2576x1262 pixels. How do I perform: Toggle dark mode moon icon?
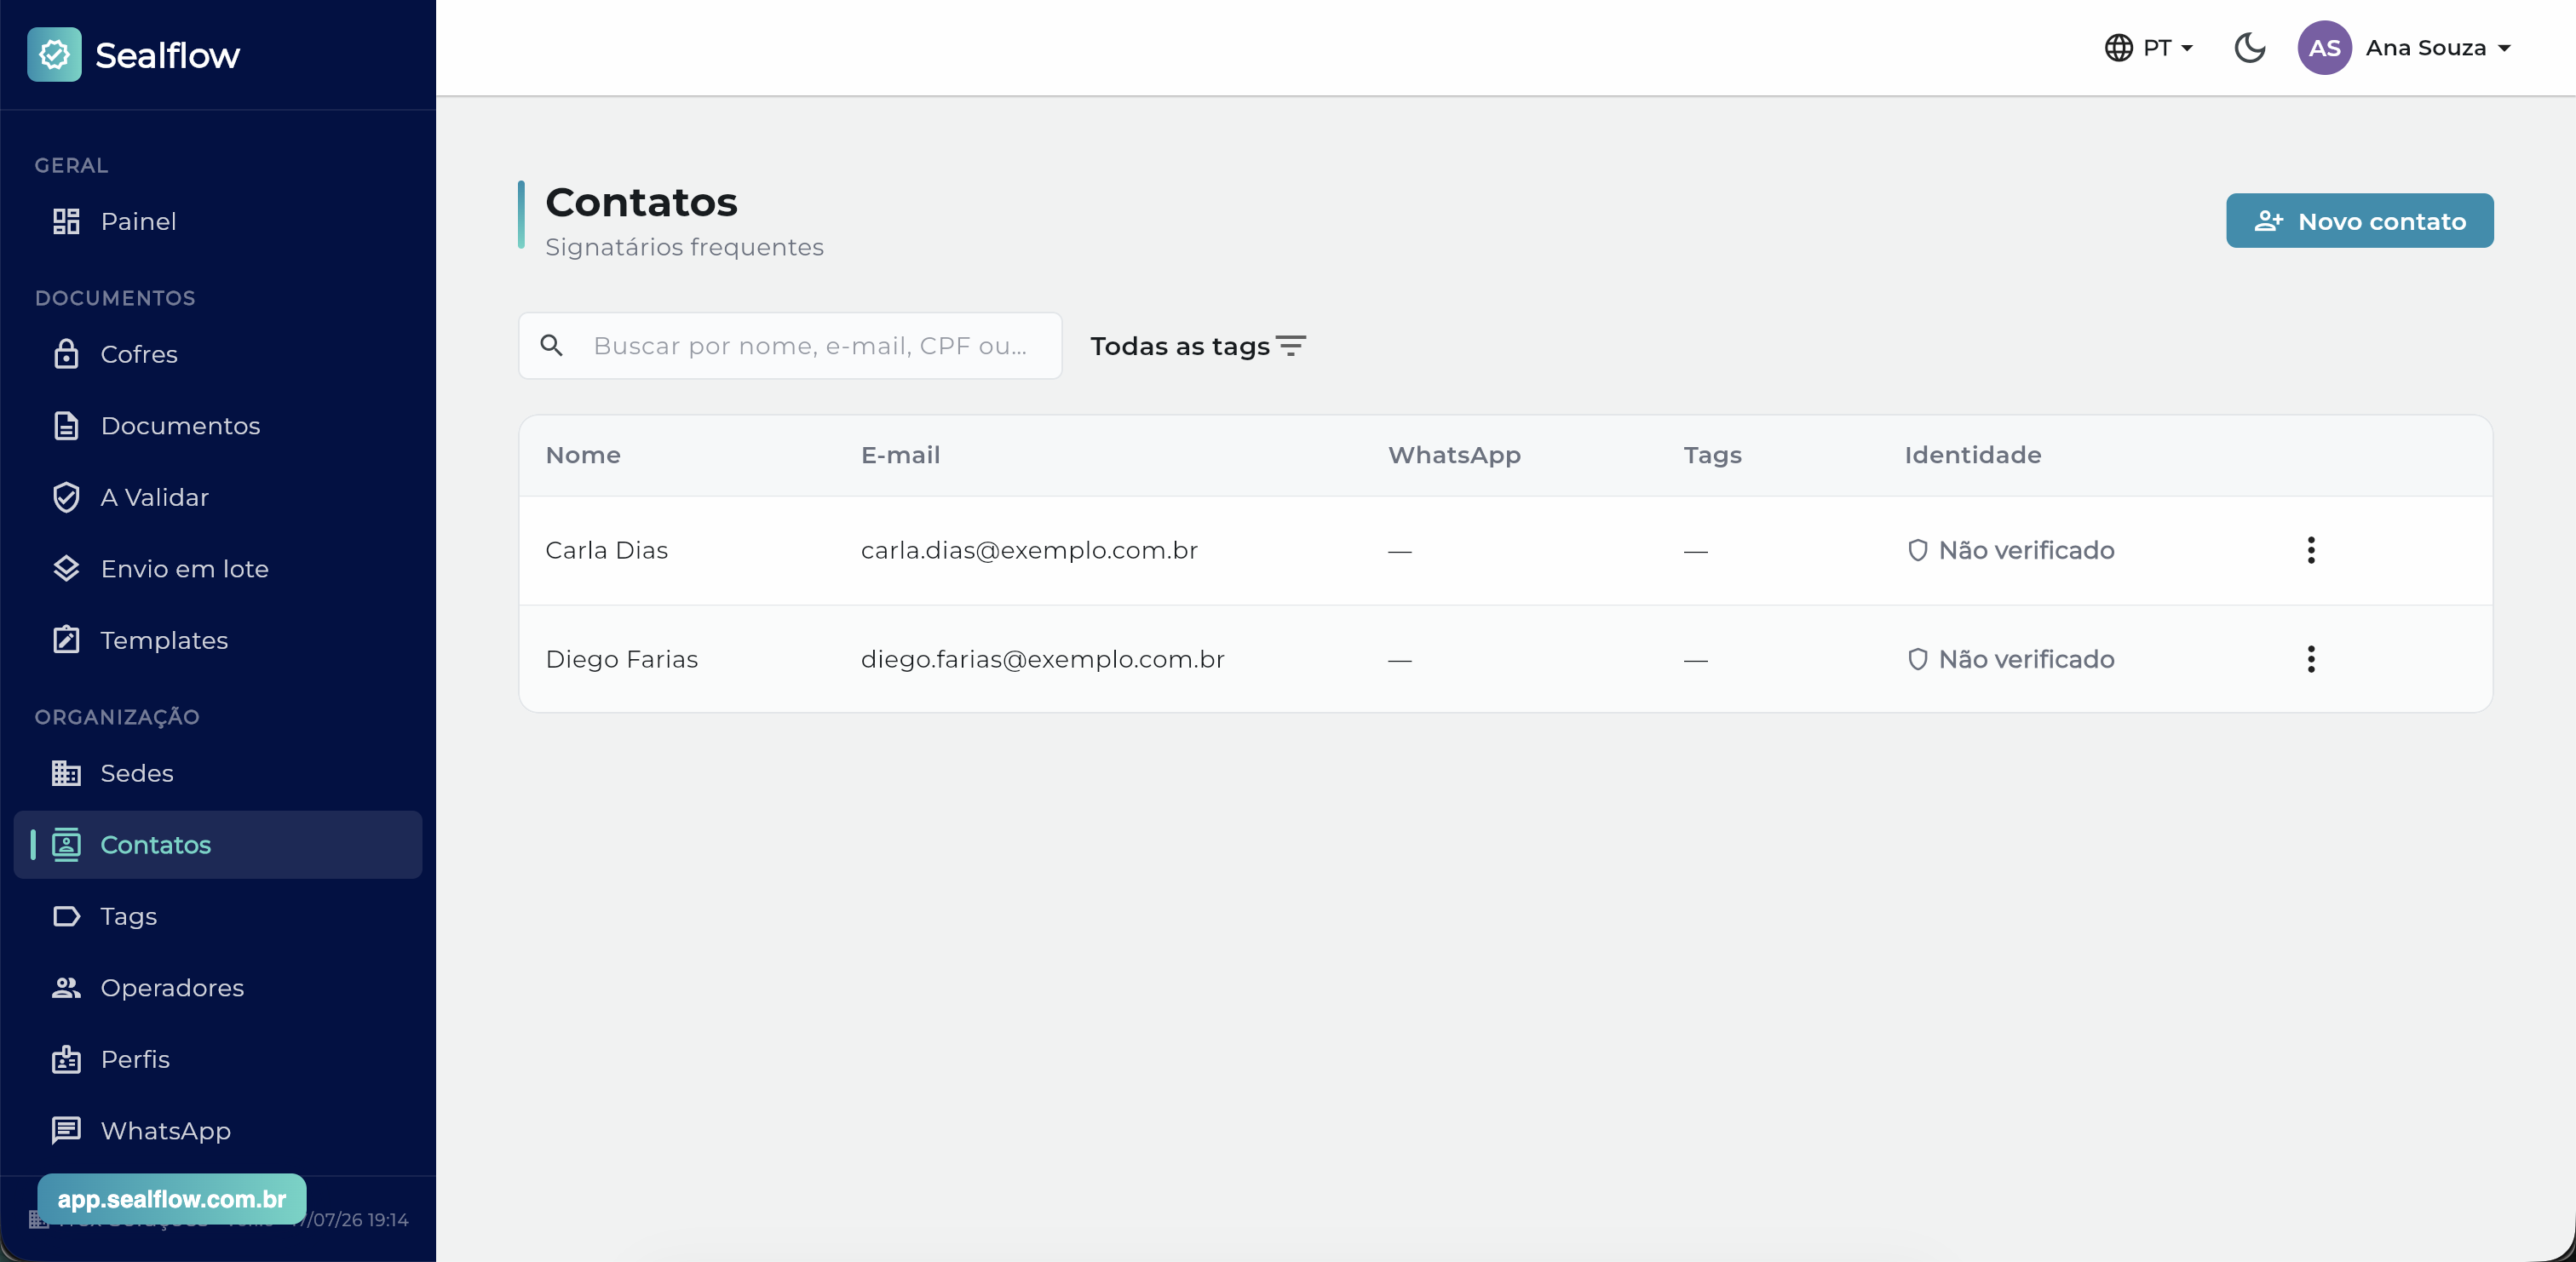[x=2250, y=47]
